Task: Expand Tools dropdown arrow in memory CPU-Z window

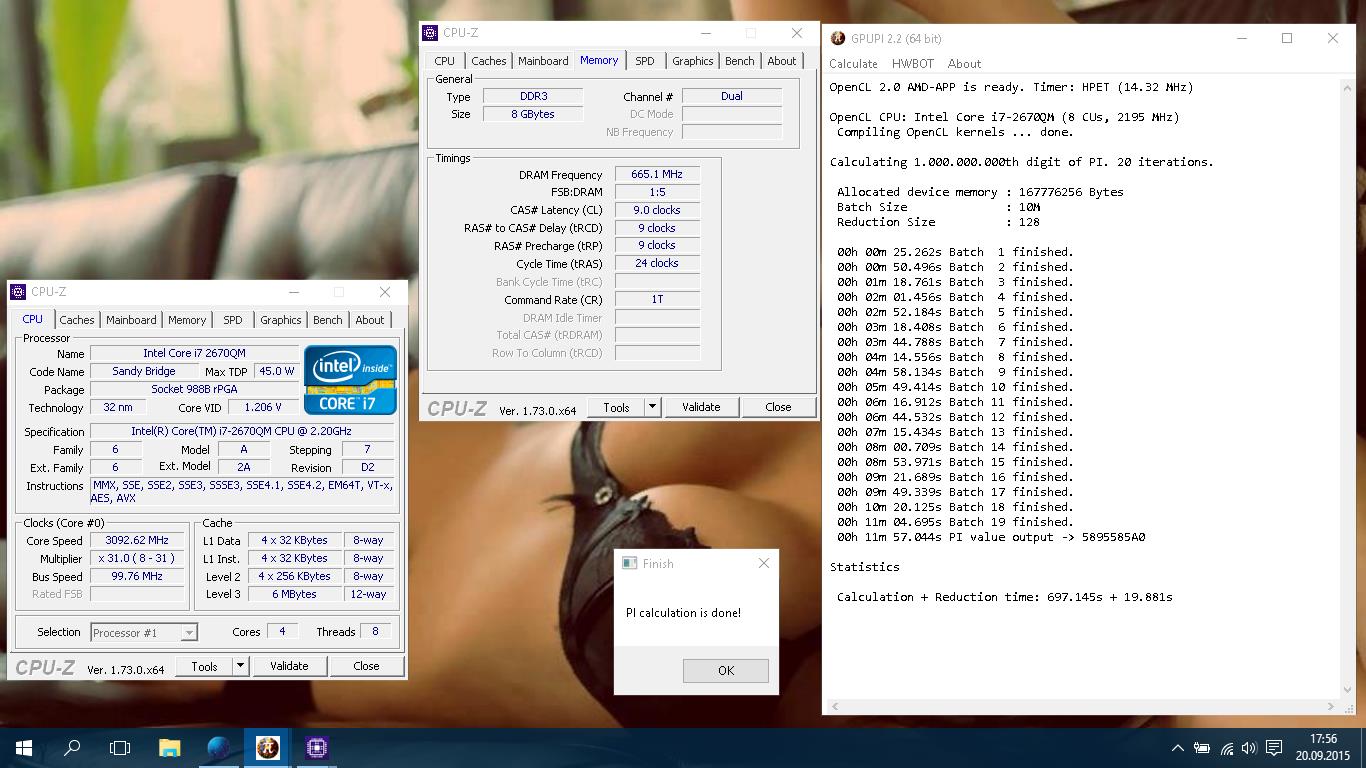Action: coord(652,407)
